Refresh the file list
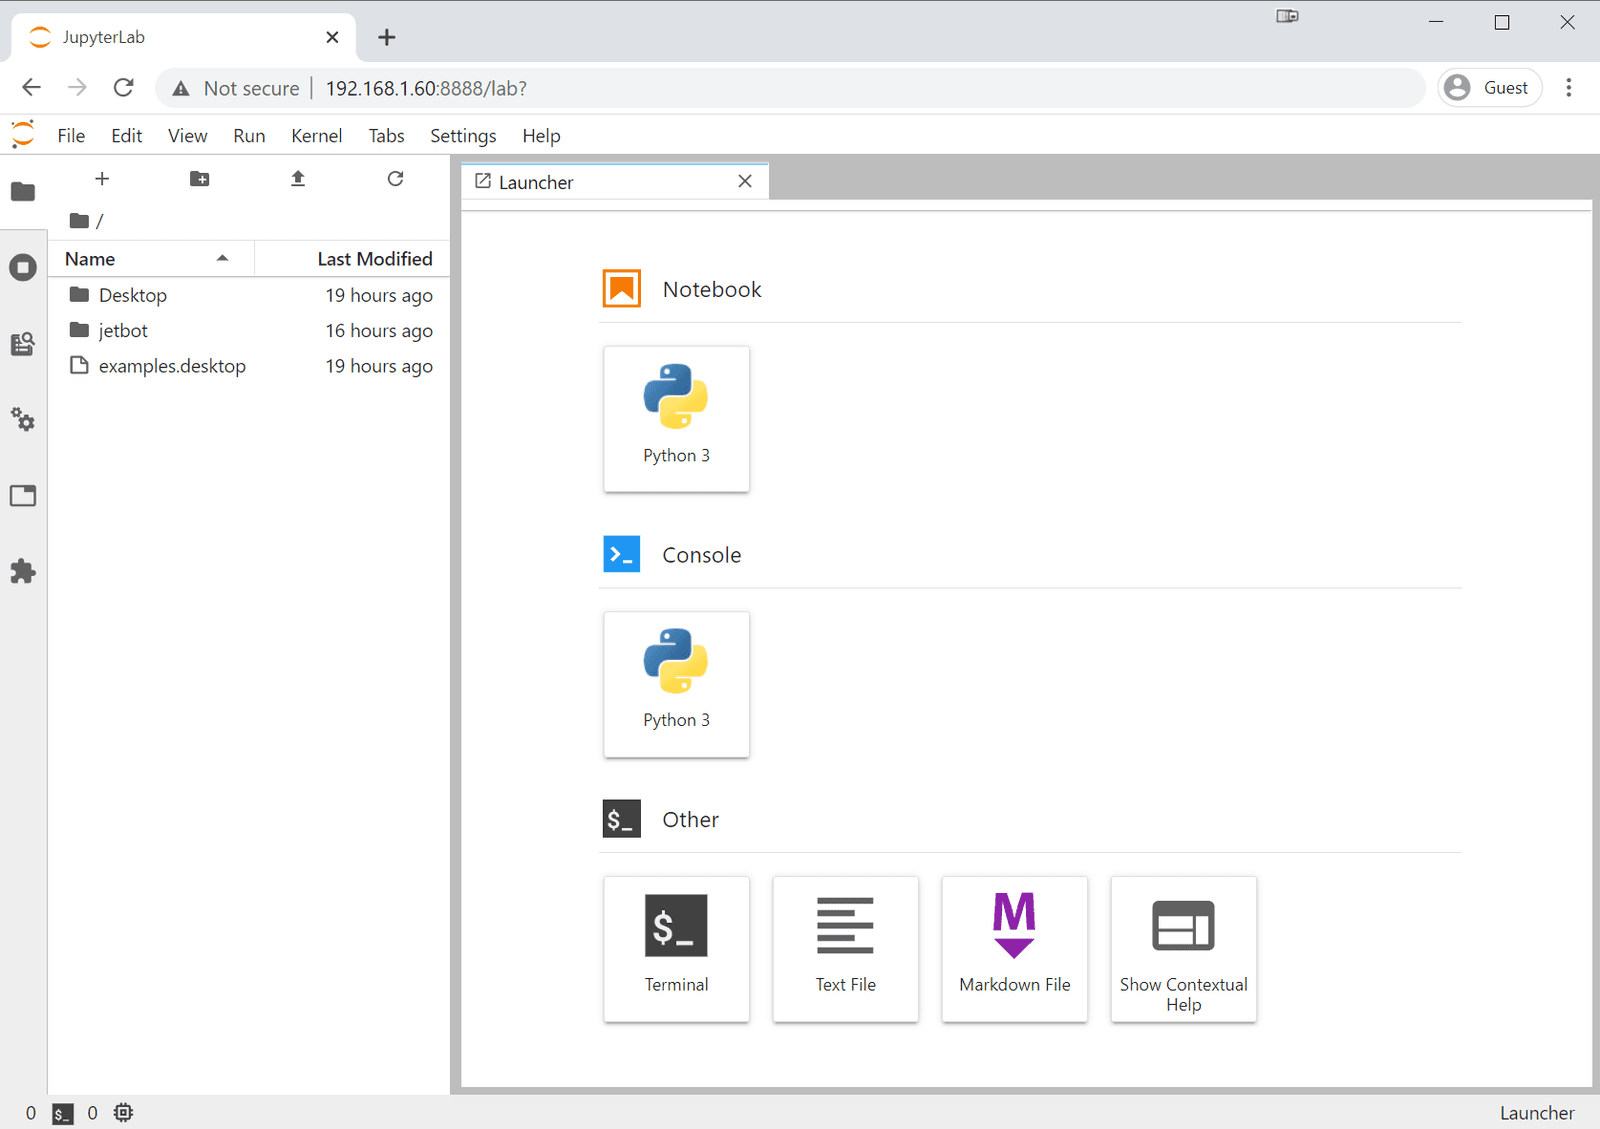Image resolution: width=1600 pixels, height=1129 pixels. (395, 179)
